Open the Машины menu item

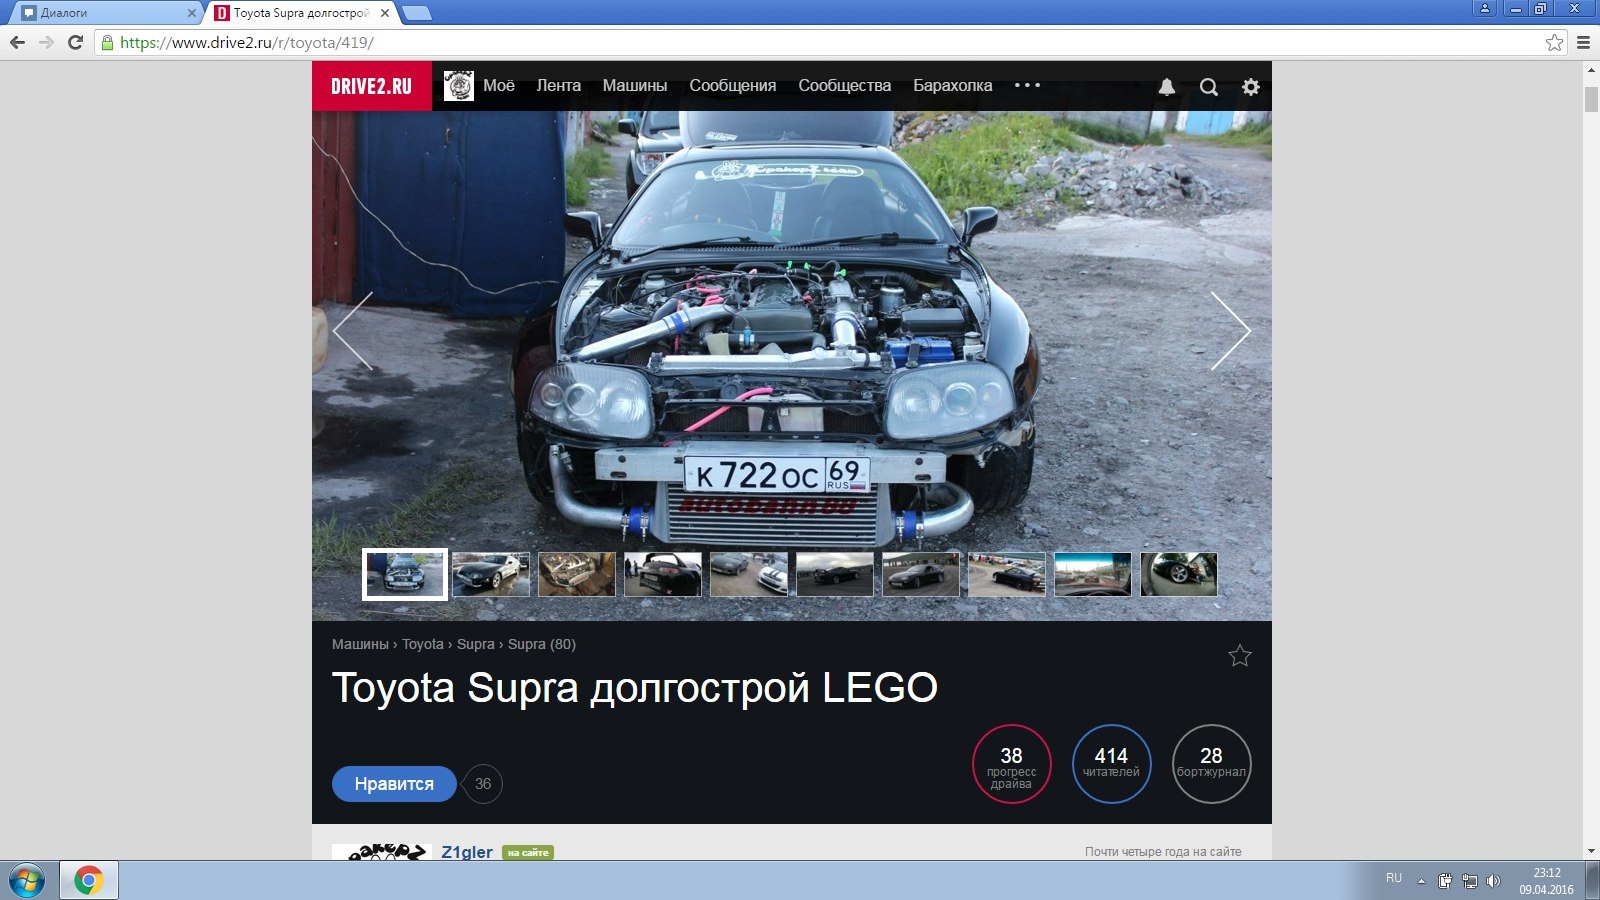point(635,86)
